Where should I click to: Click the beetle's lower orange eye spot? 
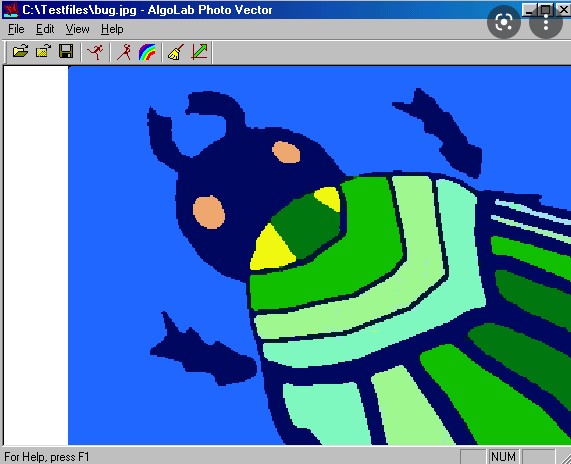pos(209,212)
